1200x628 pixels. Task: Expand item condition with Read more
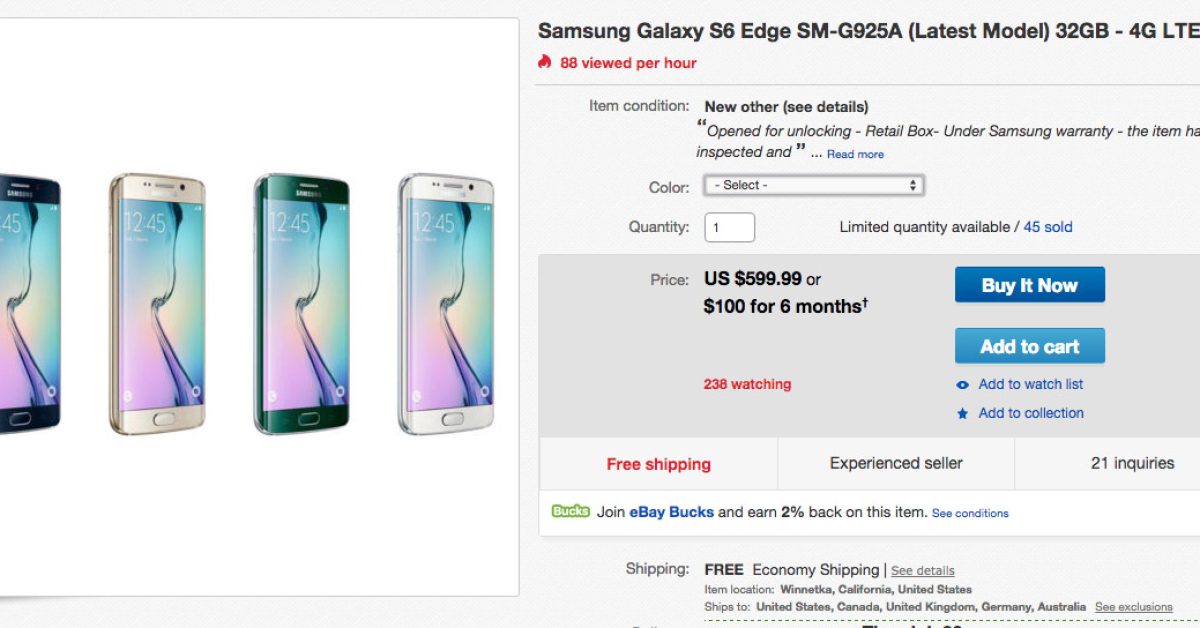pyautogui.click(x=855, y=154)
